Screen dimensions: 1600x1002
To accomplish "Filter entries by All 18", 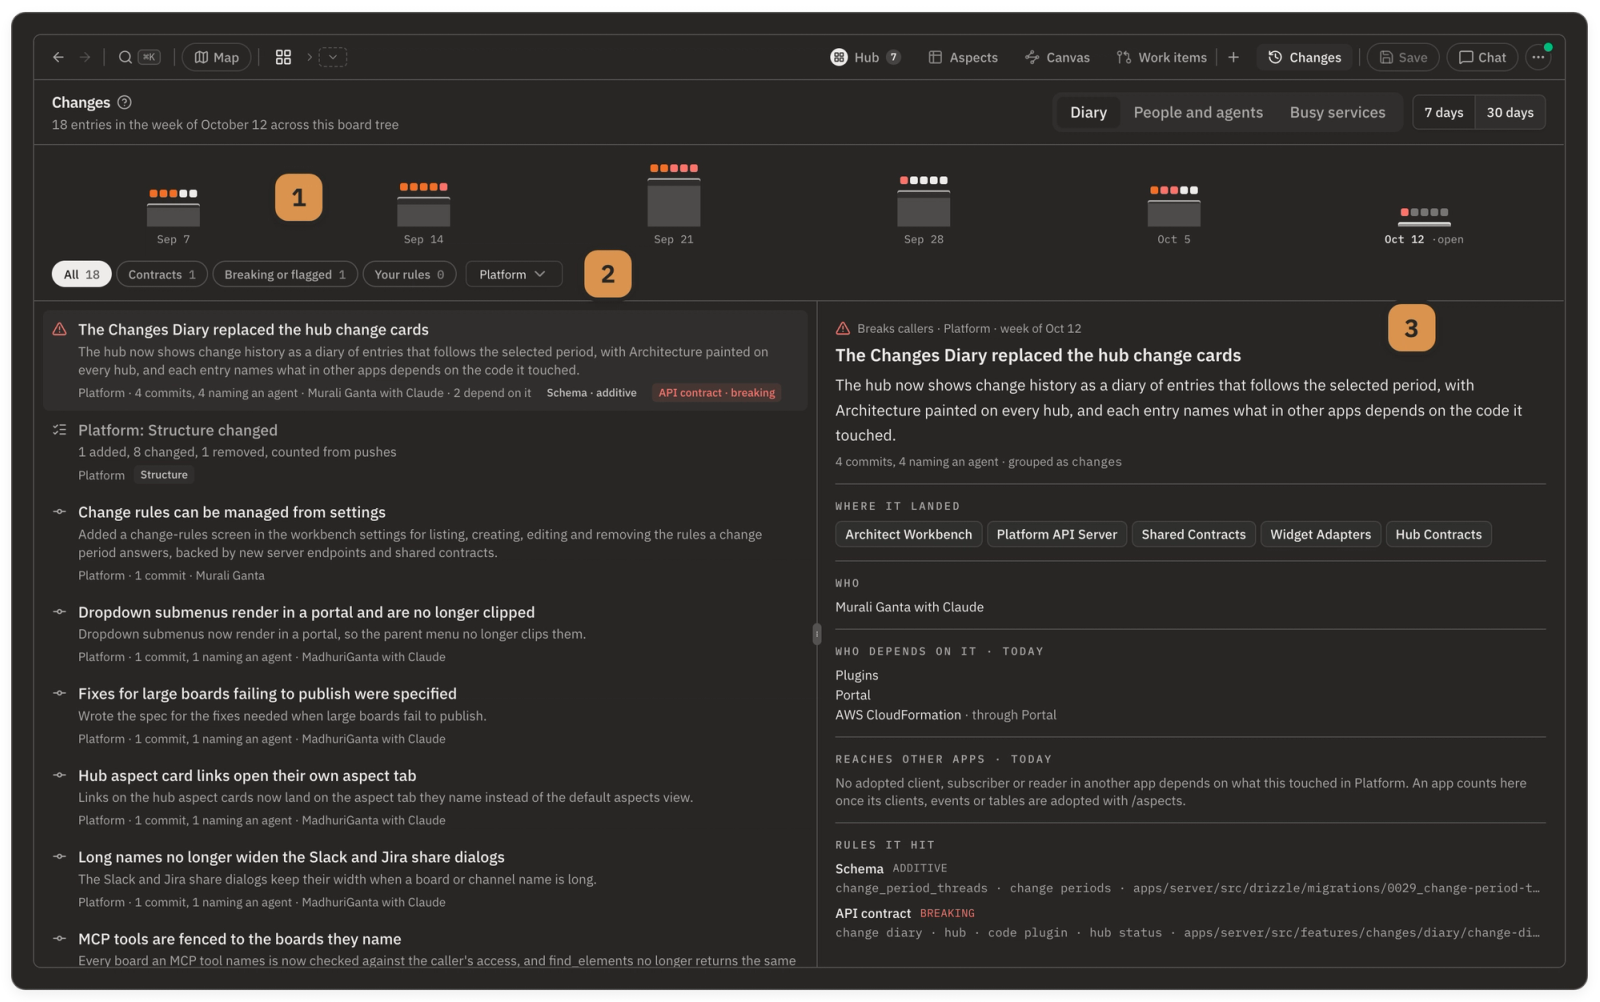I will coord(82,274).
